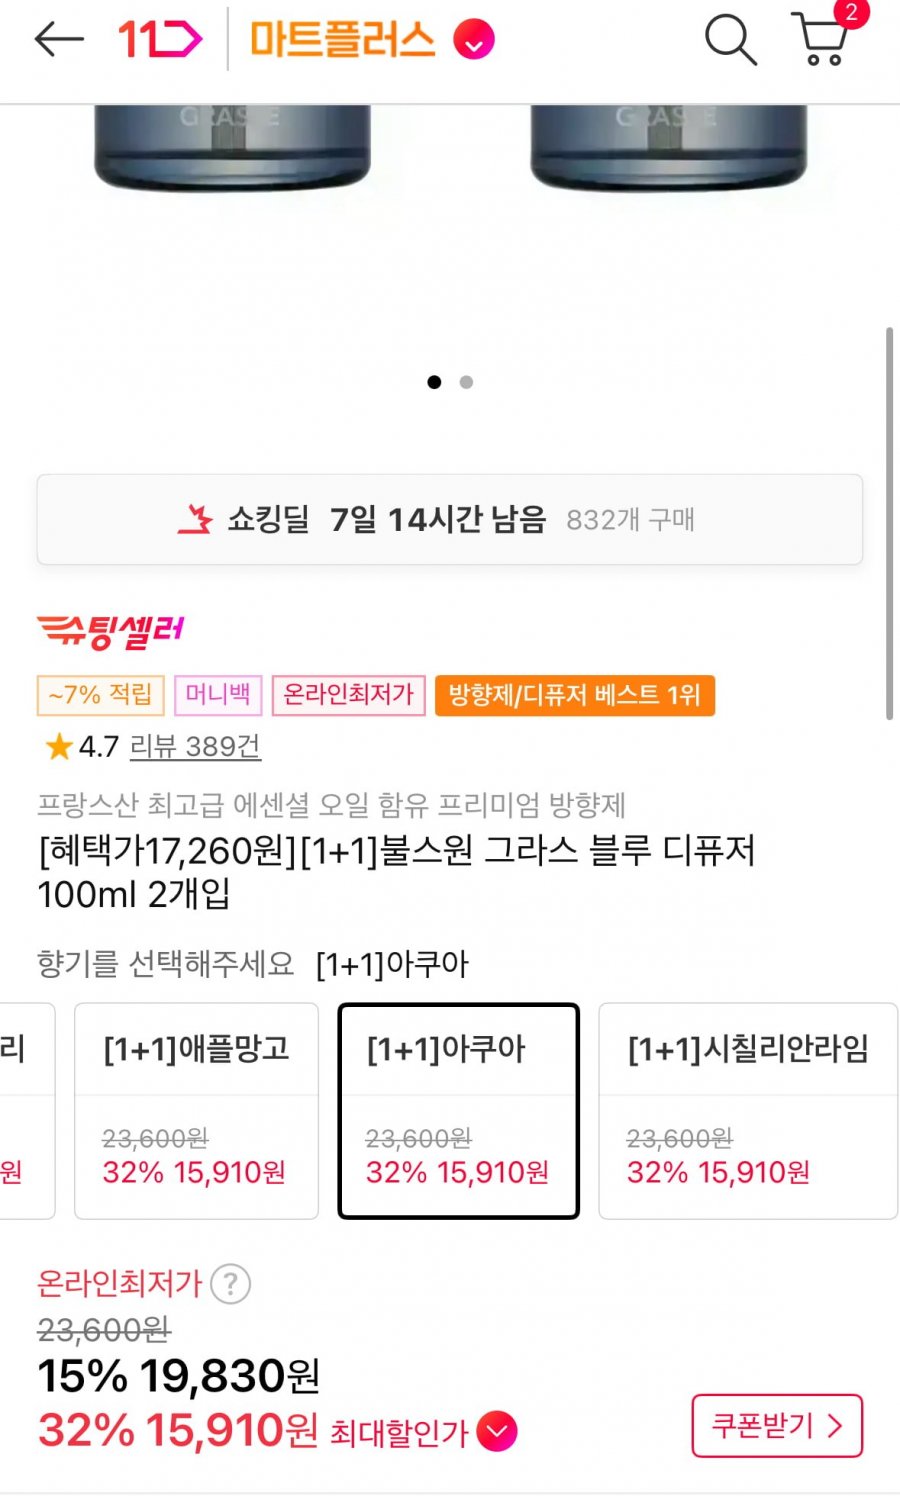Image resolution: width=900 pixels, height=1496 pixels.
Task: Tap the 슈팅셀러 logo badge
Action: (111, 631)
